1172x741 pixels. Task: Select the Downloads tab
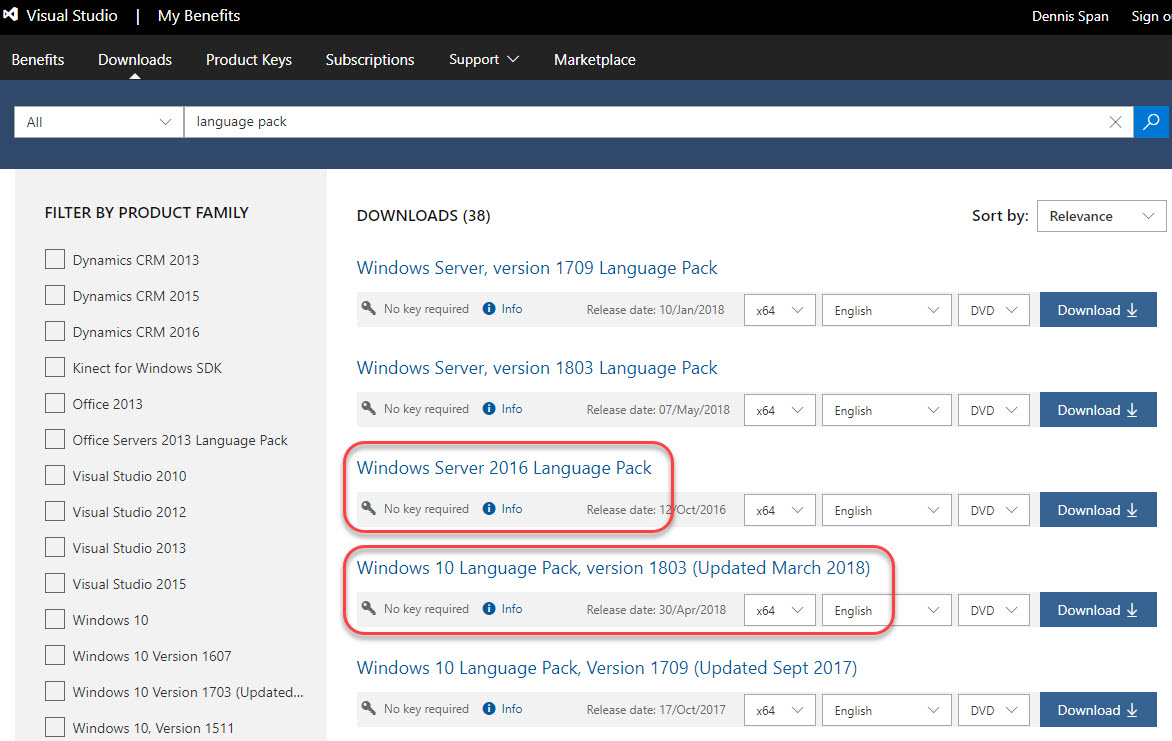pos(135,60)
